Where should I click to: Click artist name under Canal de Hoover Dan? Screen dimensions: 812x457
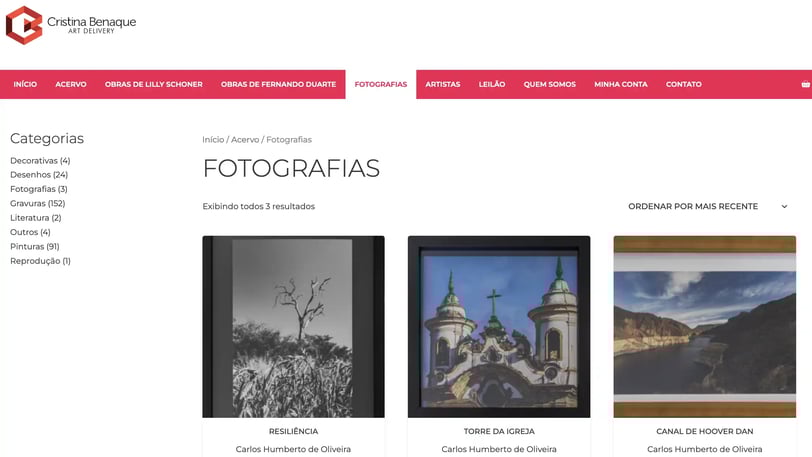[705, 449]
